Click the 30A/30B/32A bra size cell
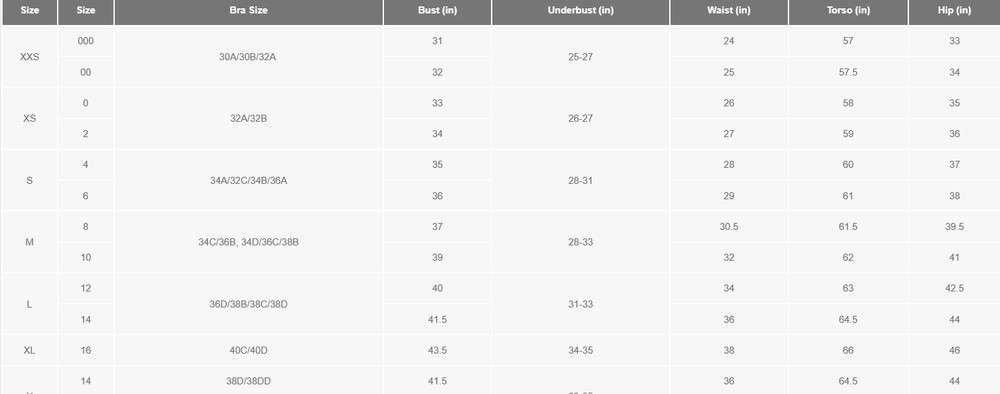This screenshot has height=394, width=1000. point(249,57)
